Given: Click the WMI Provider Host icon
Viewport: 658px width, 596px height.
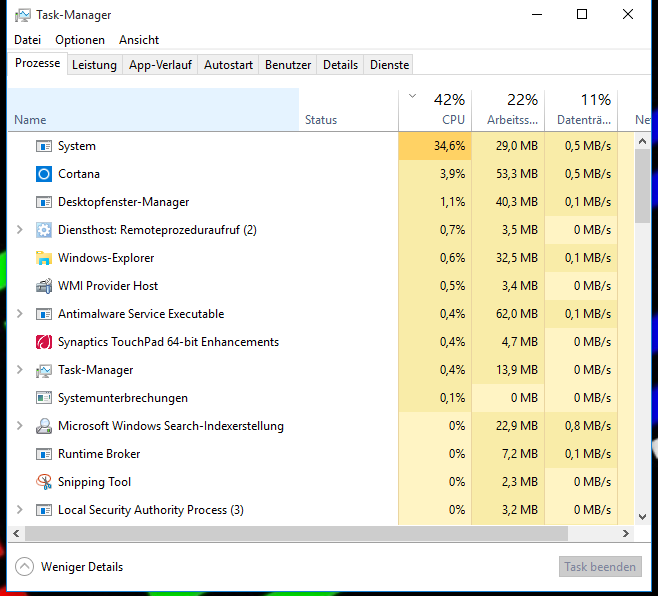Looking at the screenshot, I should click(x=44, y=286).
